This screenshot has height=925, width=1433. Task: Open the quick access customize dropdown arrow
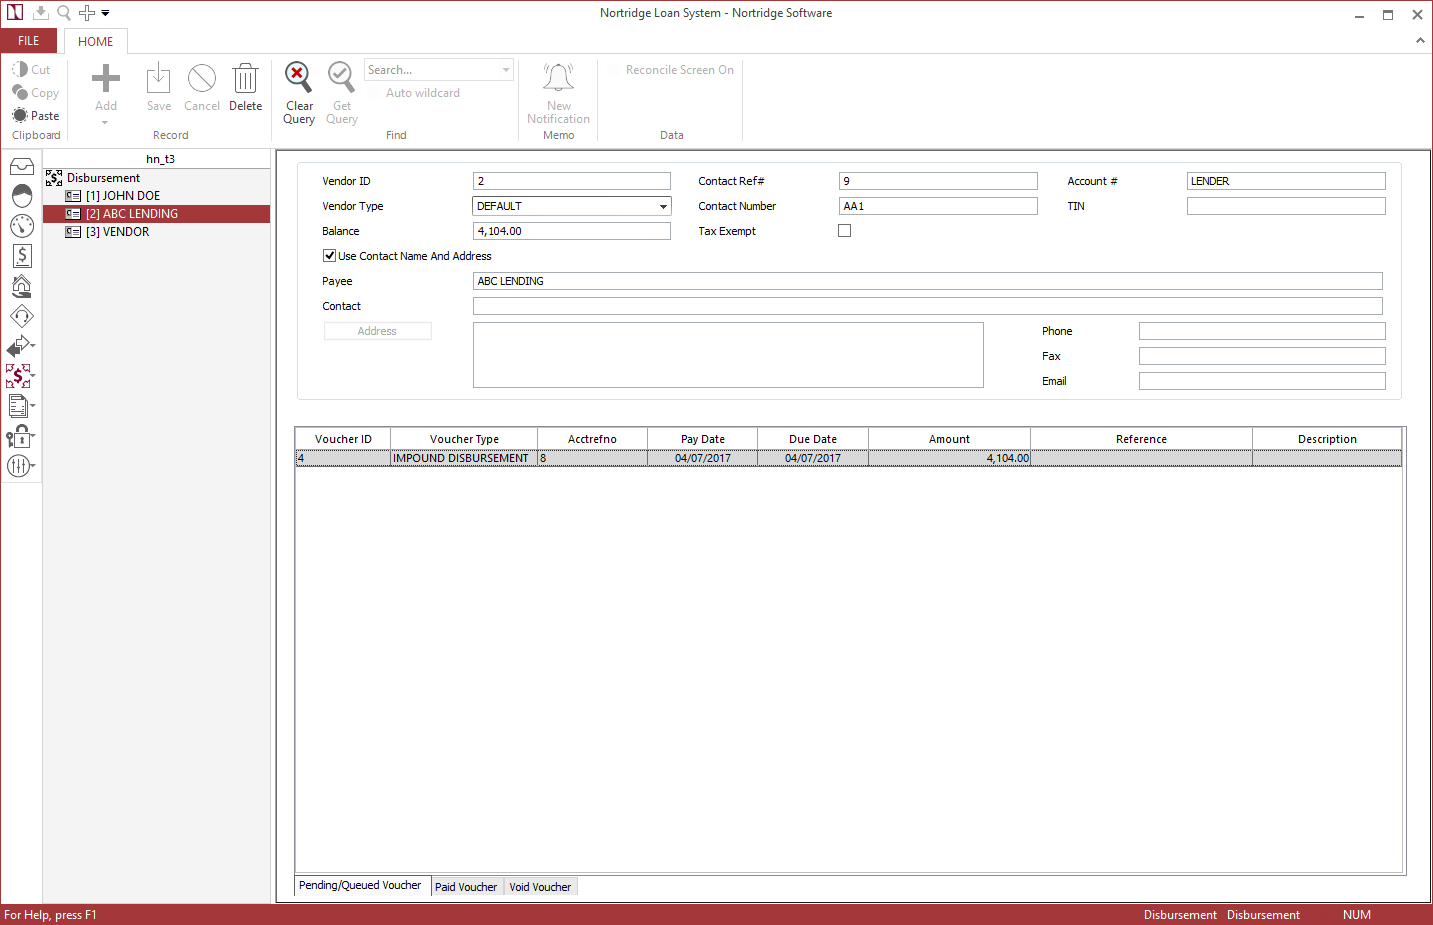point(105,14)
